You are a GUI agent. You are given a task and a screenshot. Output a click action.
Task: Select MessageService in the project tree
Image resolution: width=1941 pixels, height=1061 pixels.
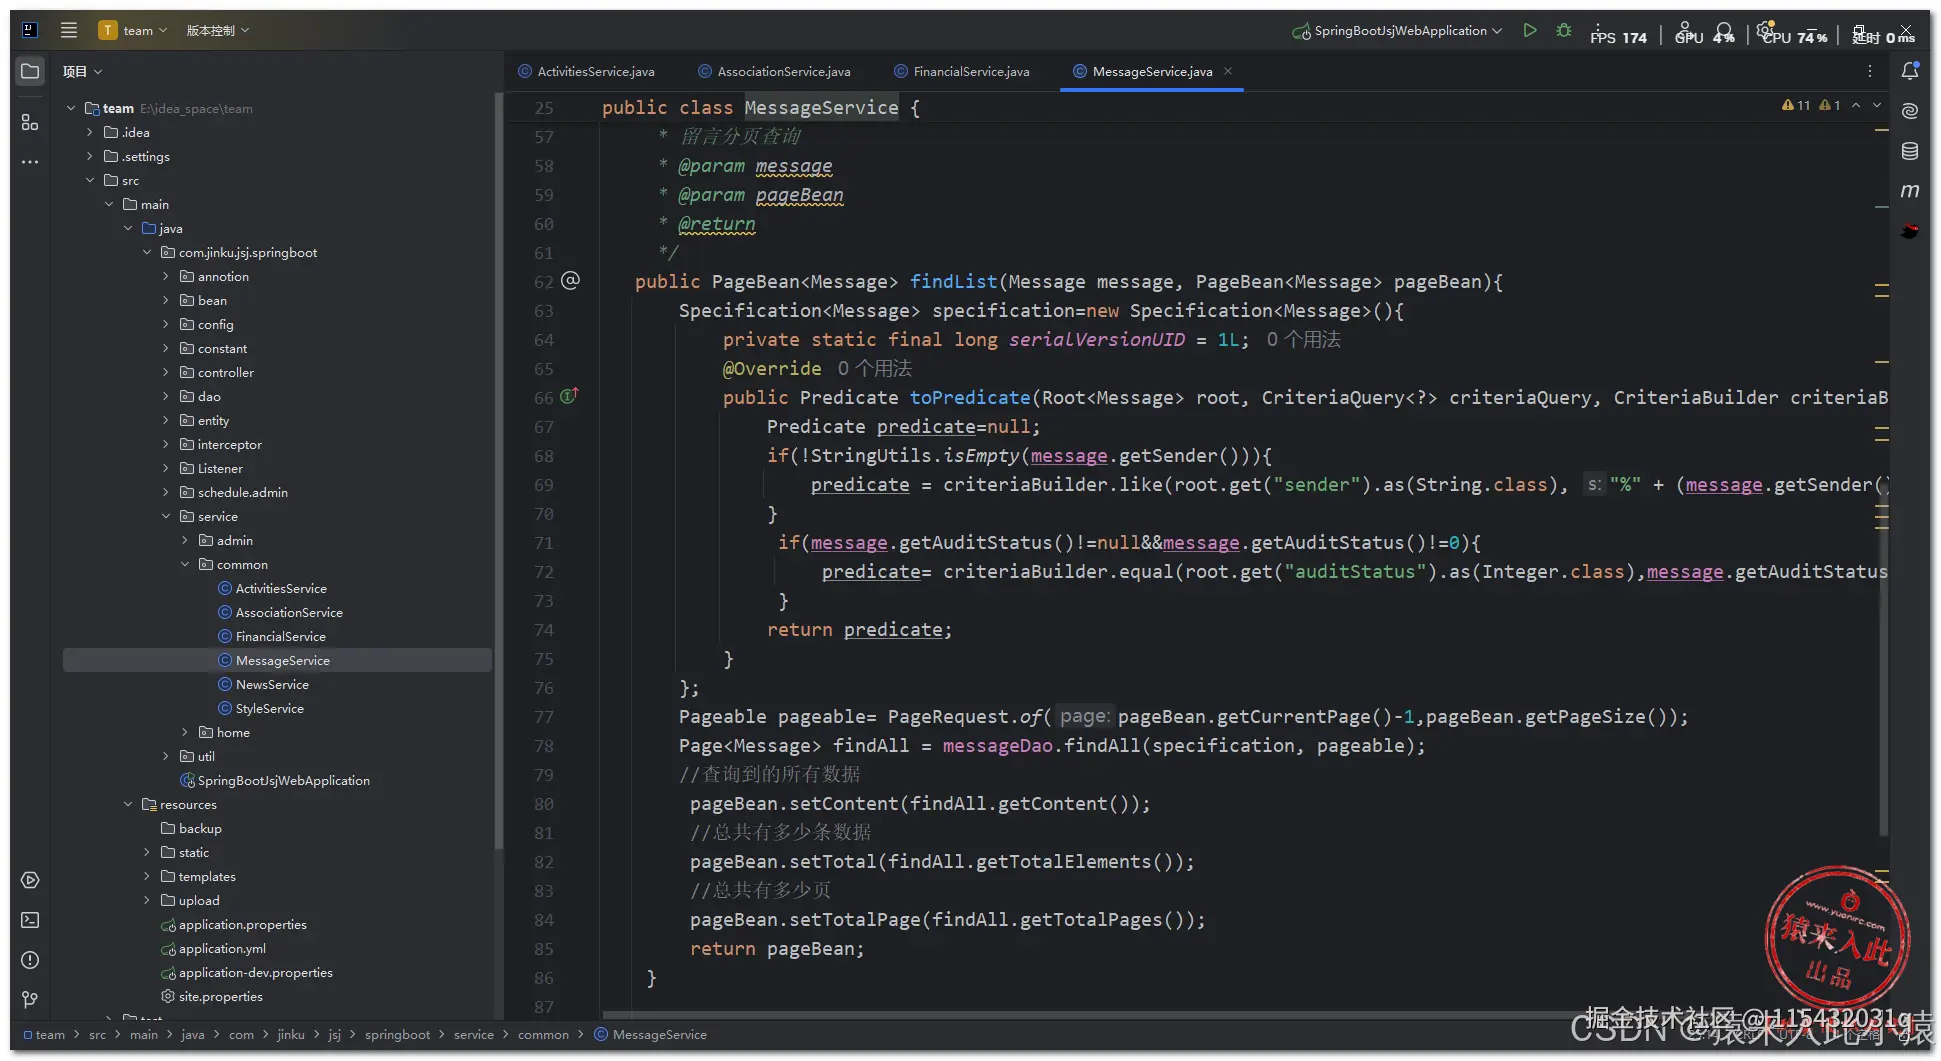[x=283, y=660]
